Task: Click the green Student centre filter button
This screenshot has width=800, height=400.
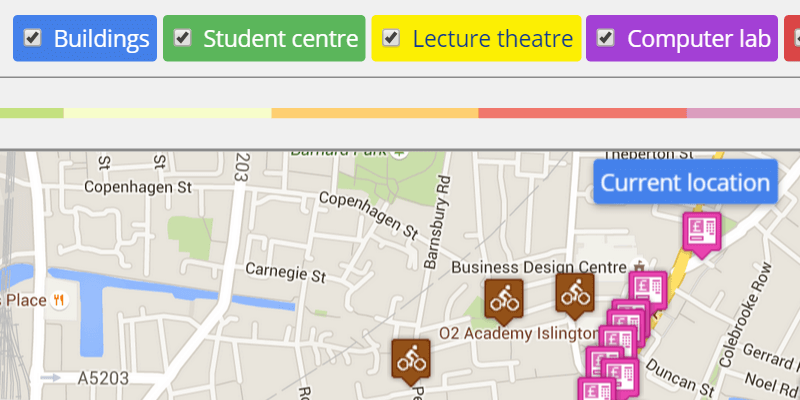Action: click(264, 38)
